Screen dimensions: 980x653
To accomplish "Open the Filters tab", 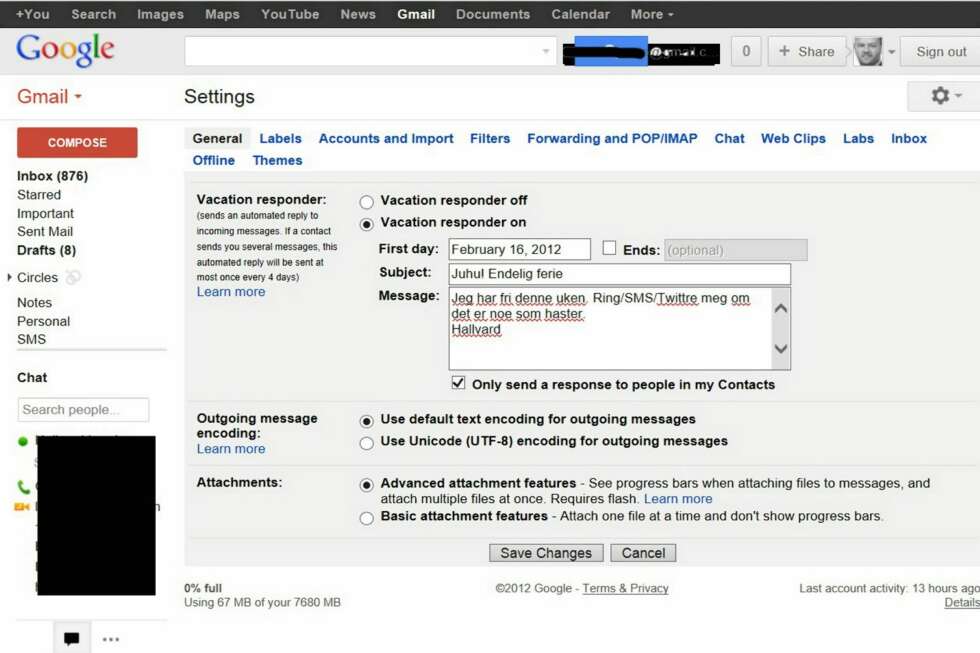I will click(490, 139).
